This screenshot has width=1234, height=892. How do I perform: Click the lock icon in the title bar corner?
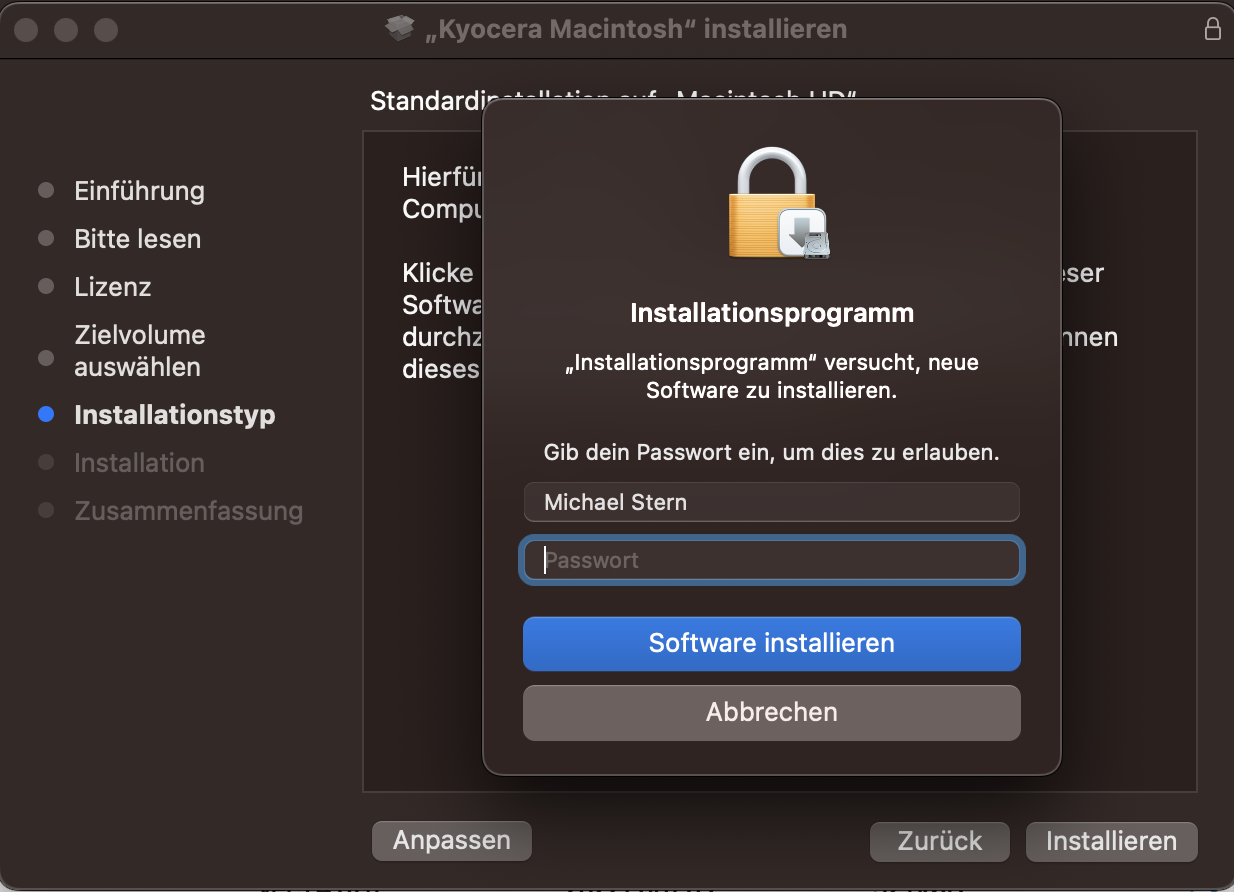point(1212,29)
